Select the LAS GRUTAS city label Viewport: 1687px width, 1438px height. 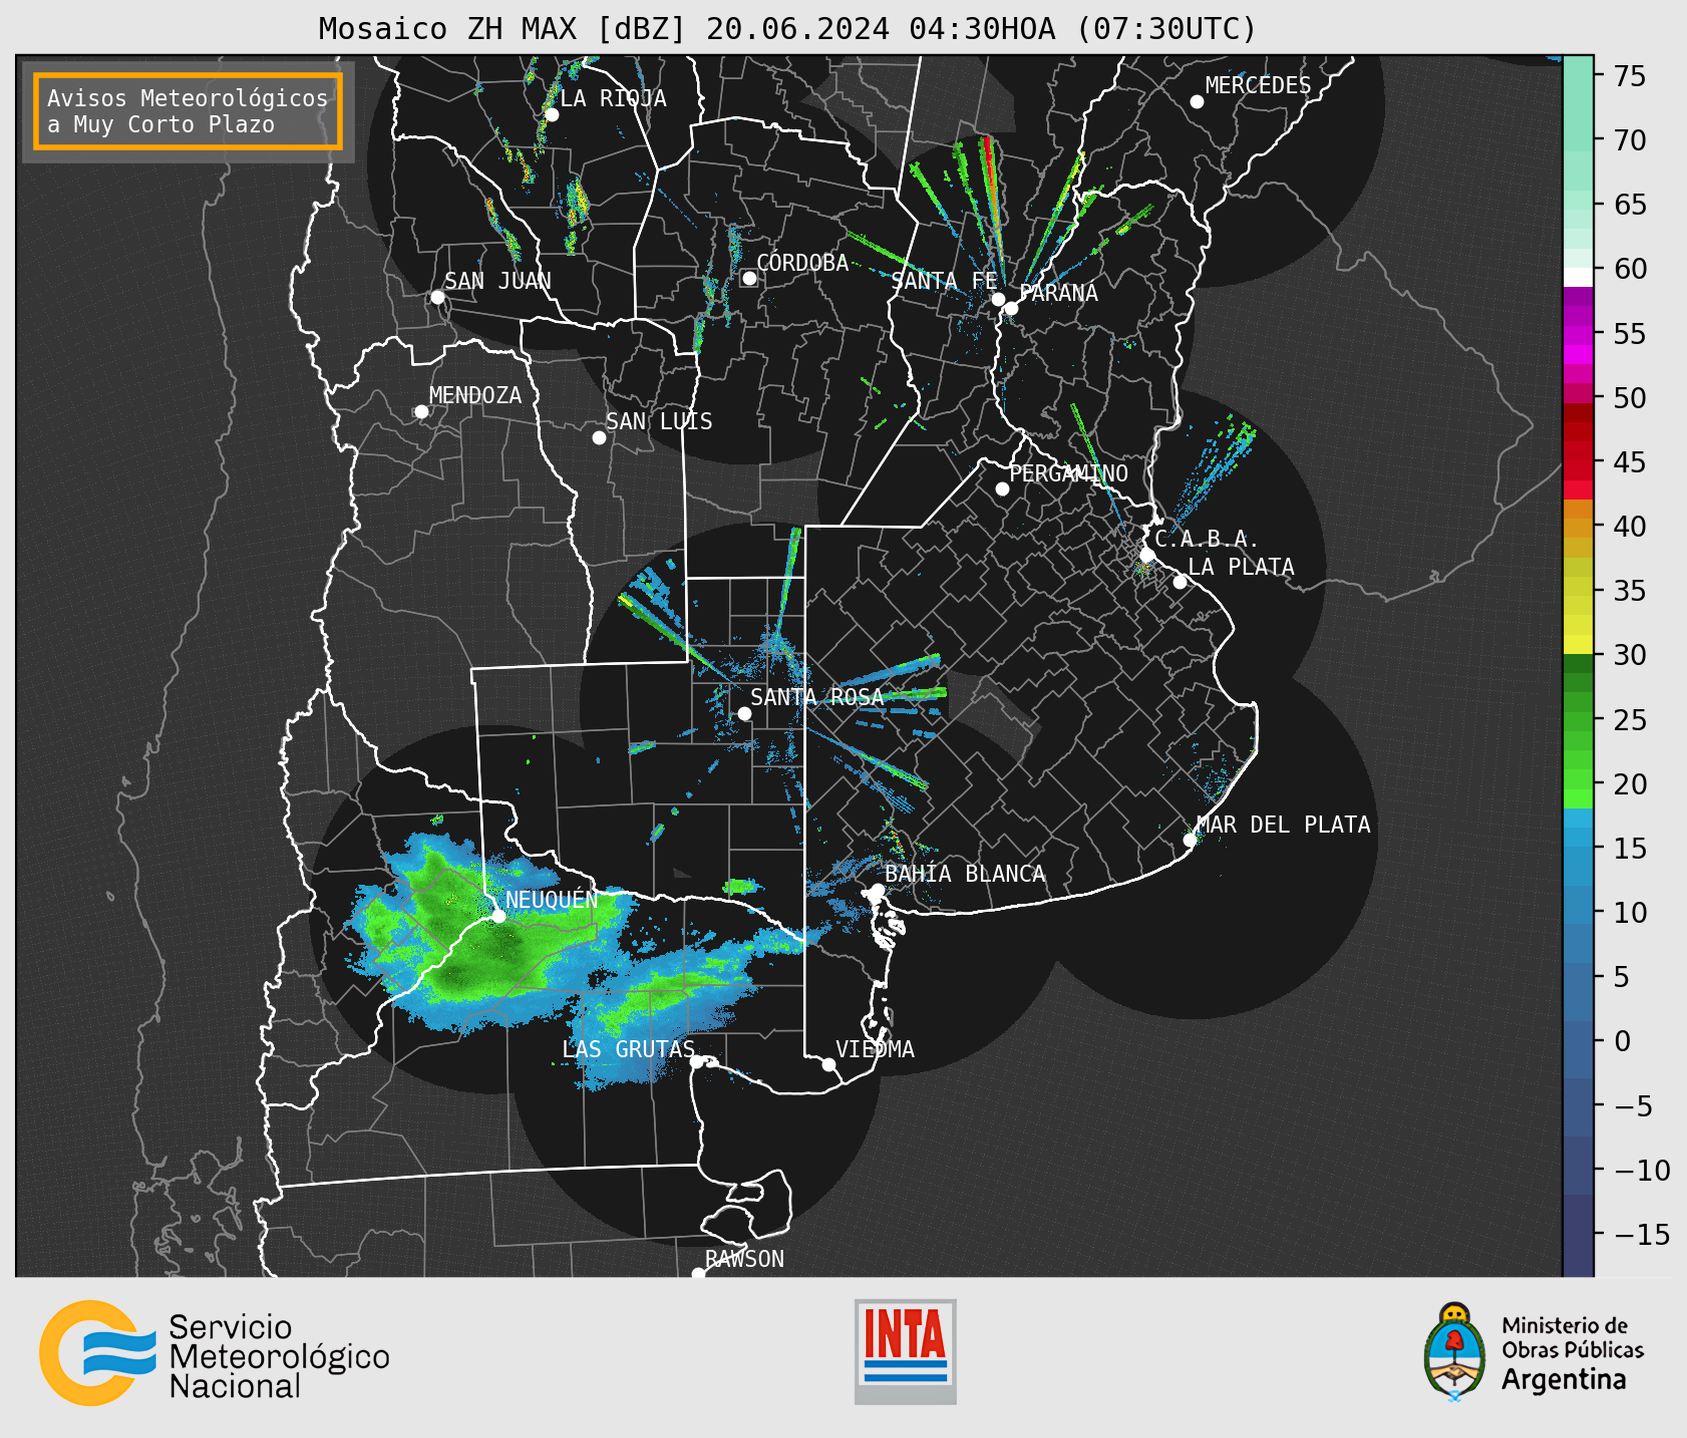[628, 1049]
